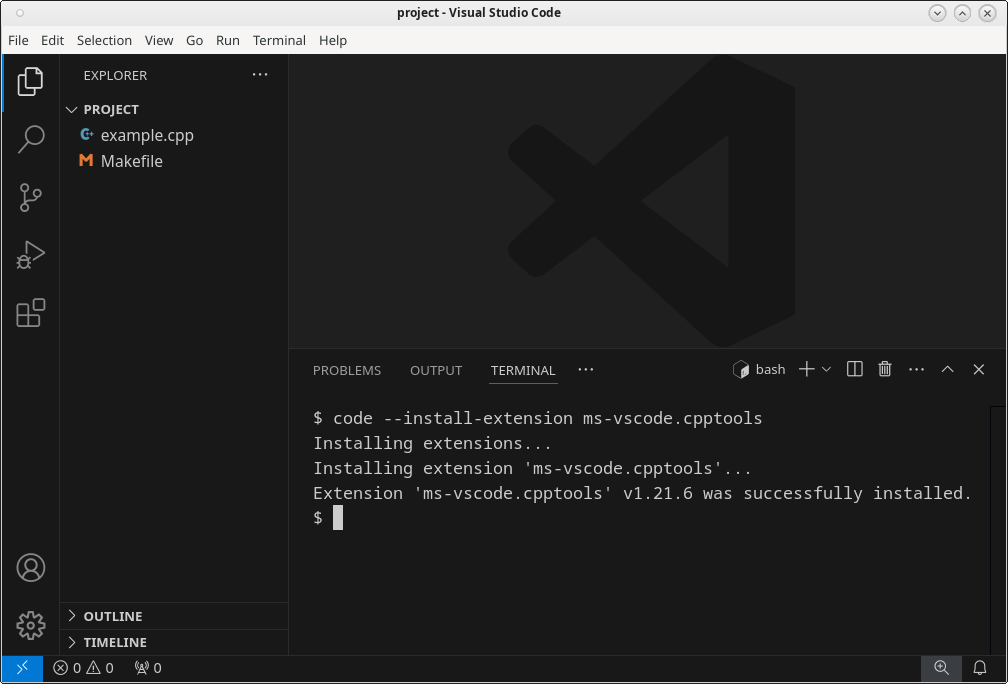
Task: Show errors and warnings from status bar
Action: [84, 669]
